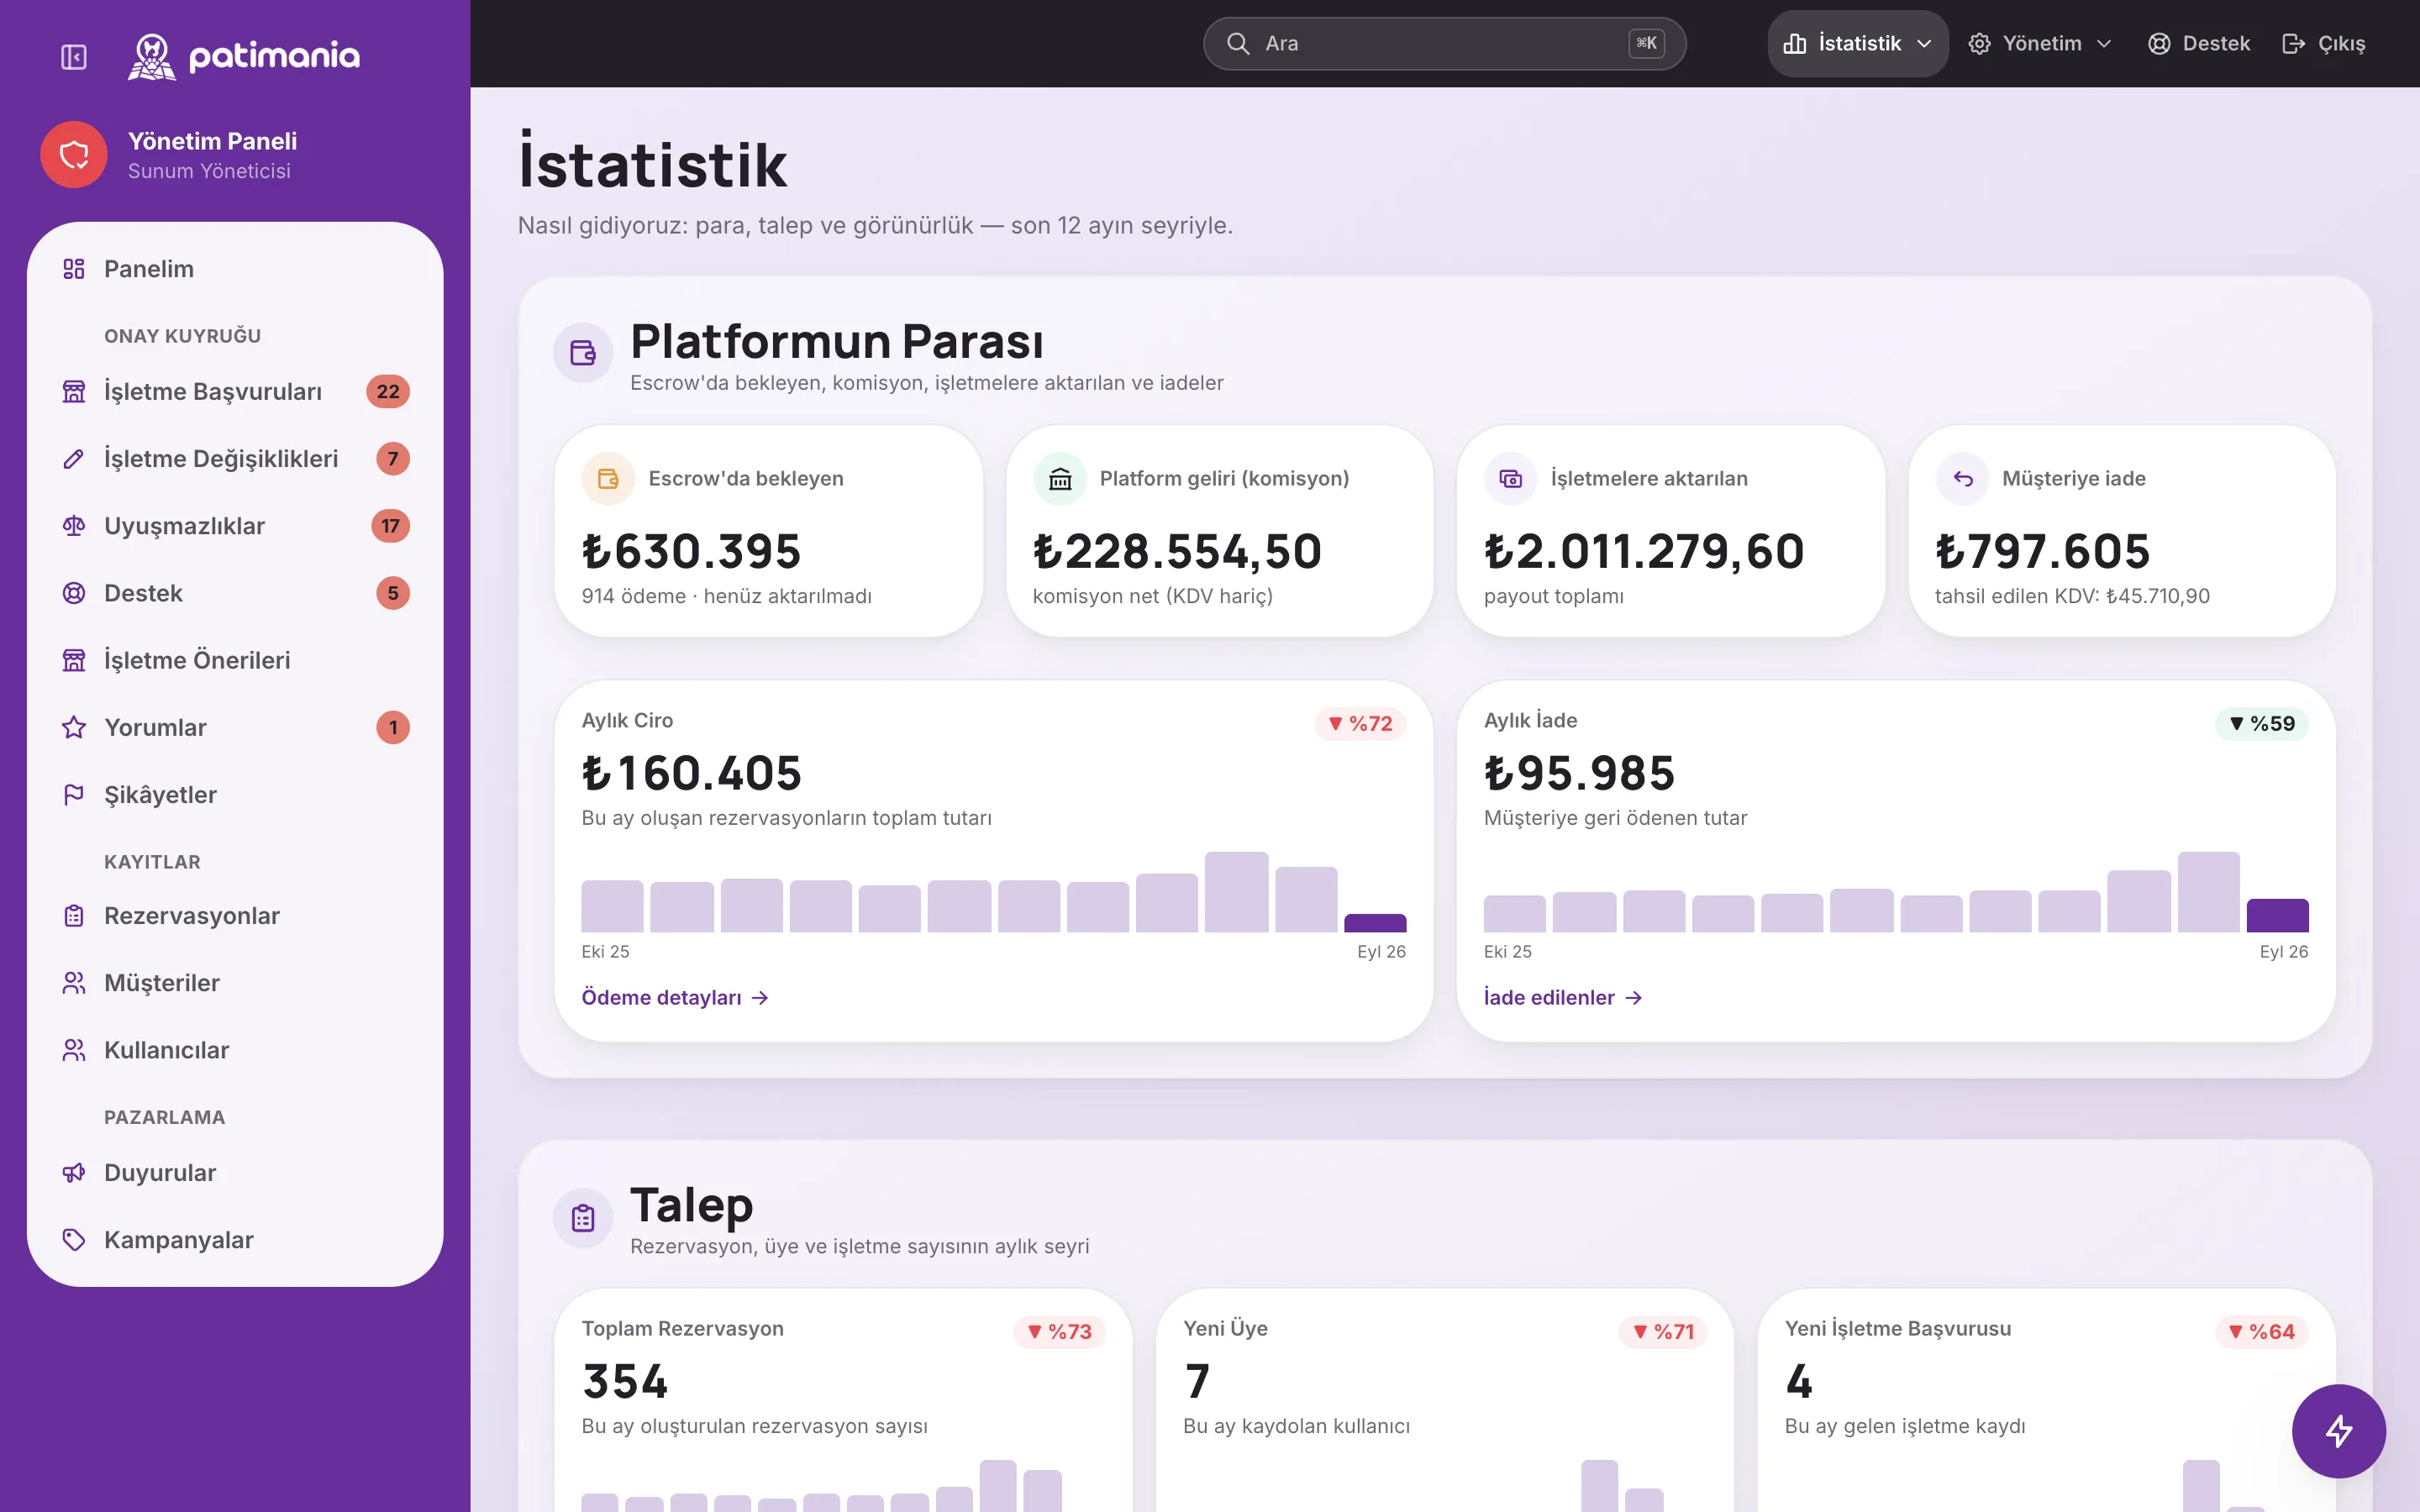This screenshot has width=2420, height=1512.
Task: Follow the İade edilenler link
Action: 1563,998
